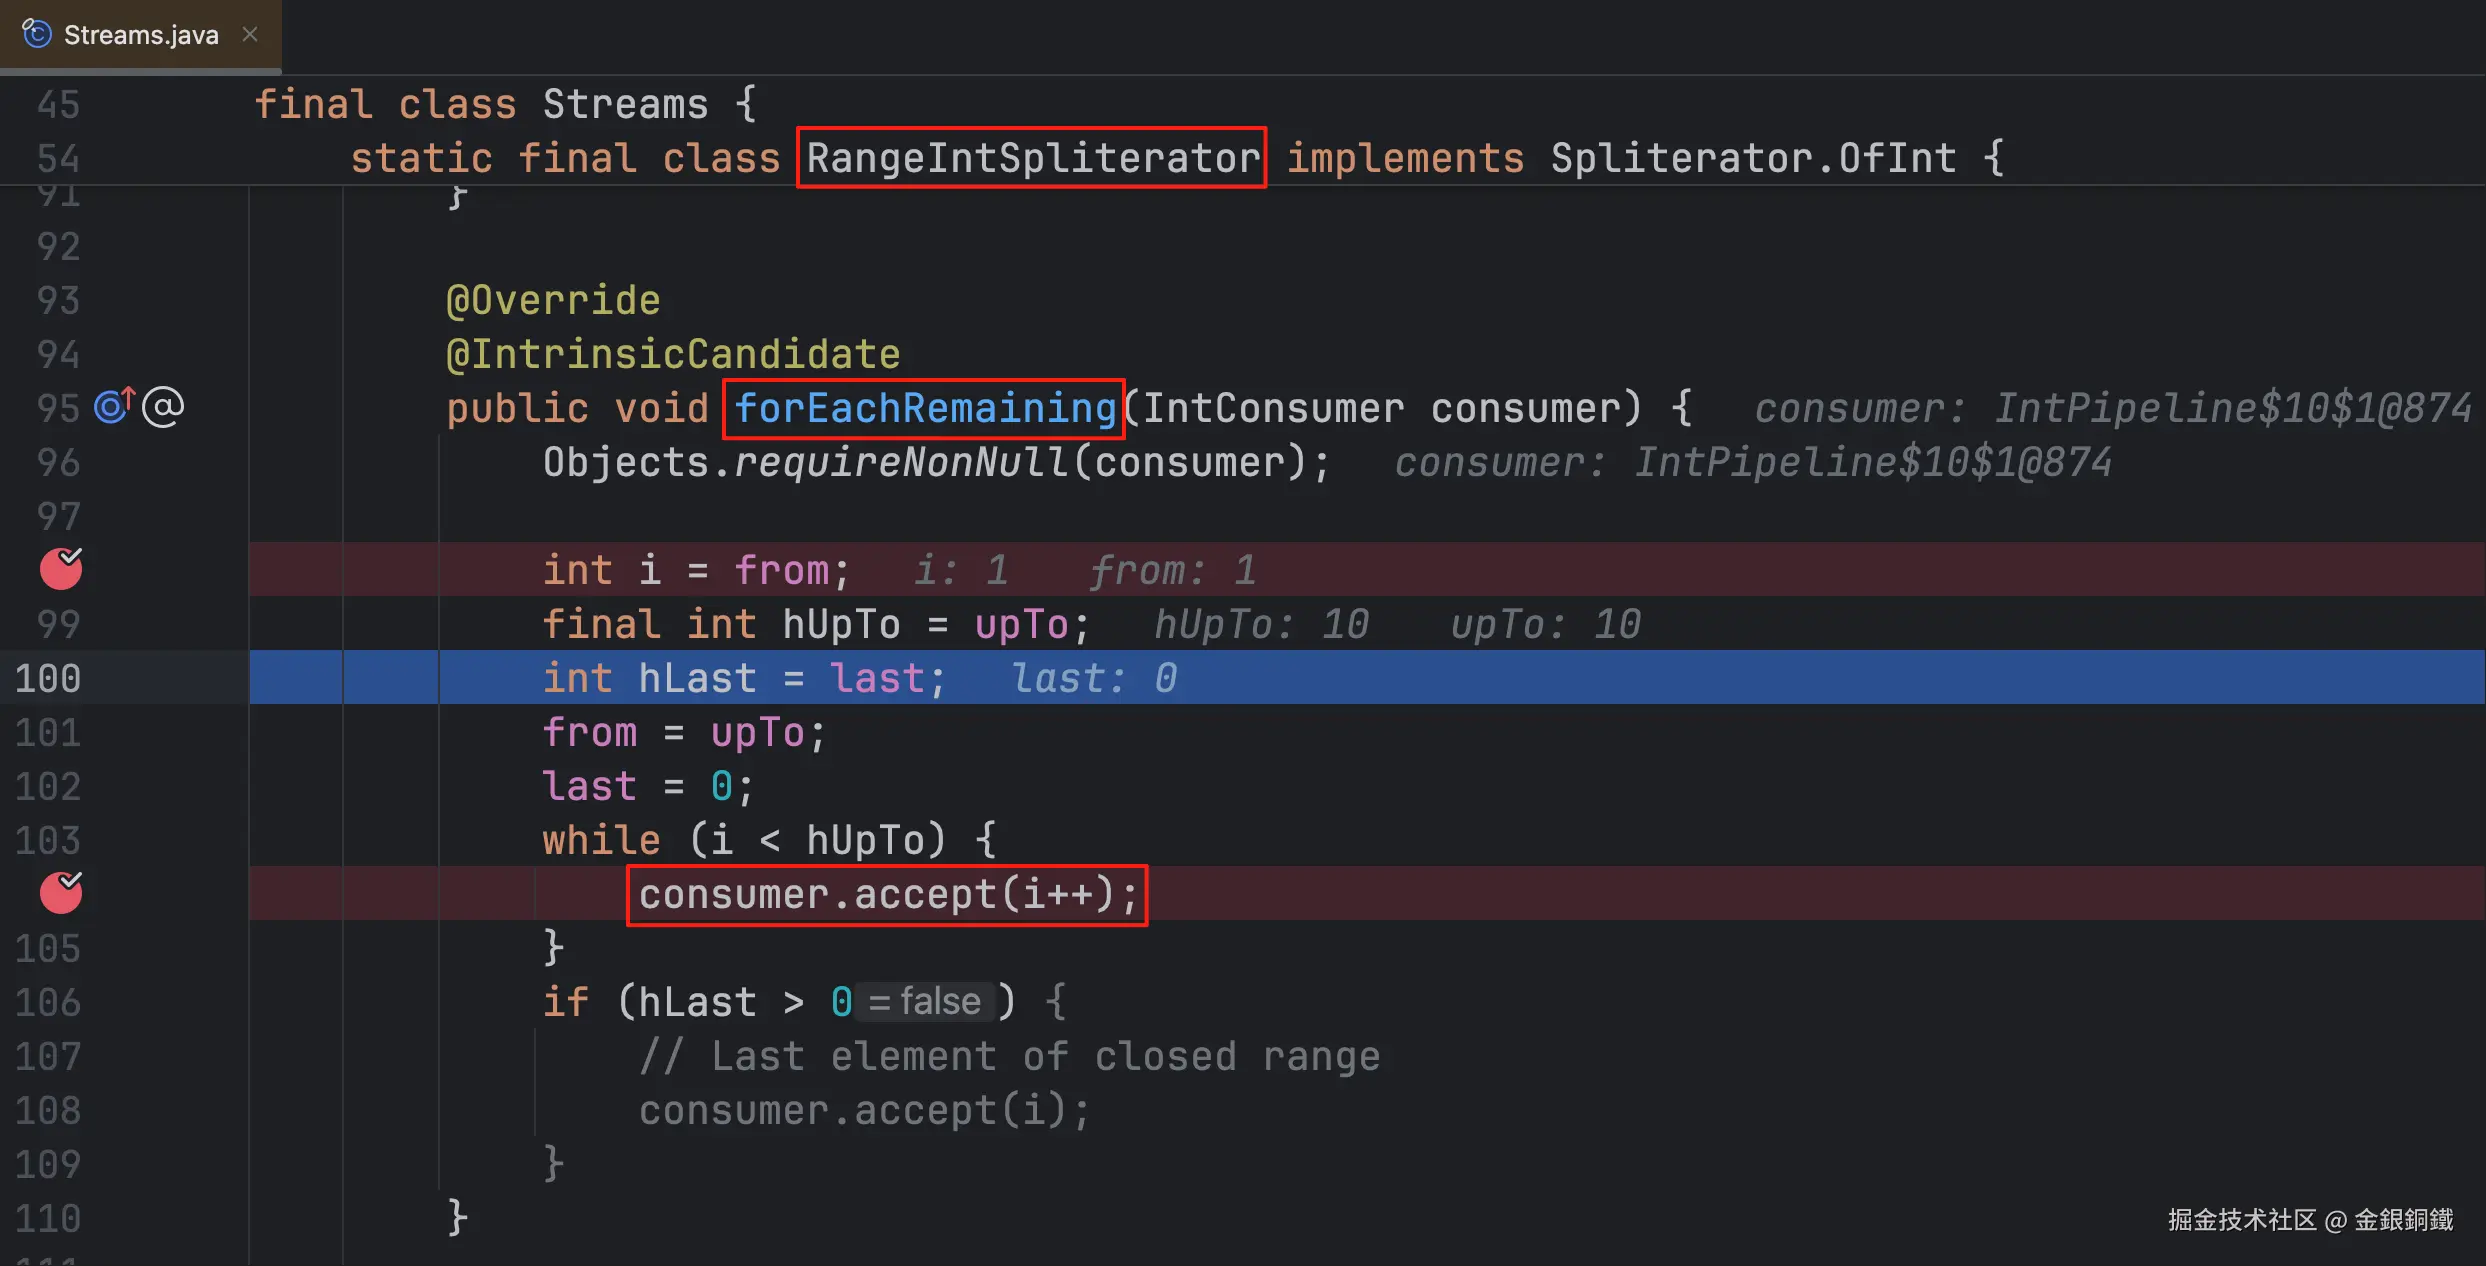Select the Streams.java tab
The image size is (2486, 1266).
tap(140, 35)
